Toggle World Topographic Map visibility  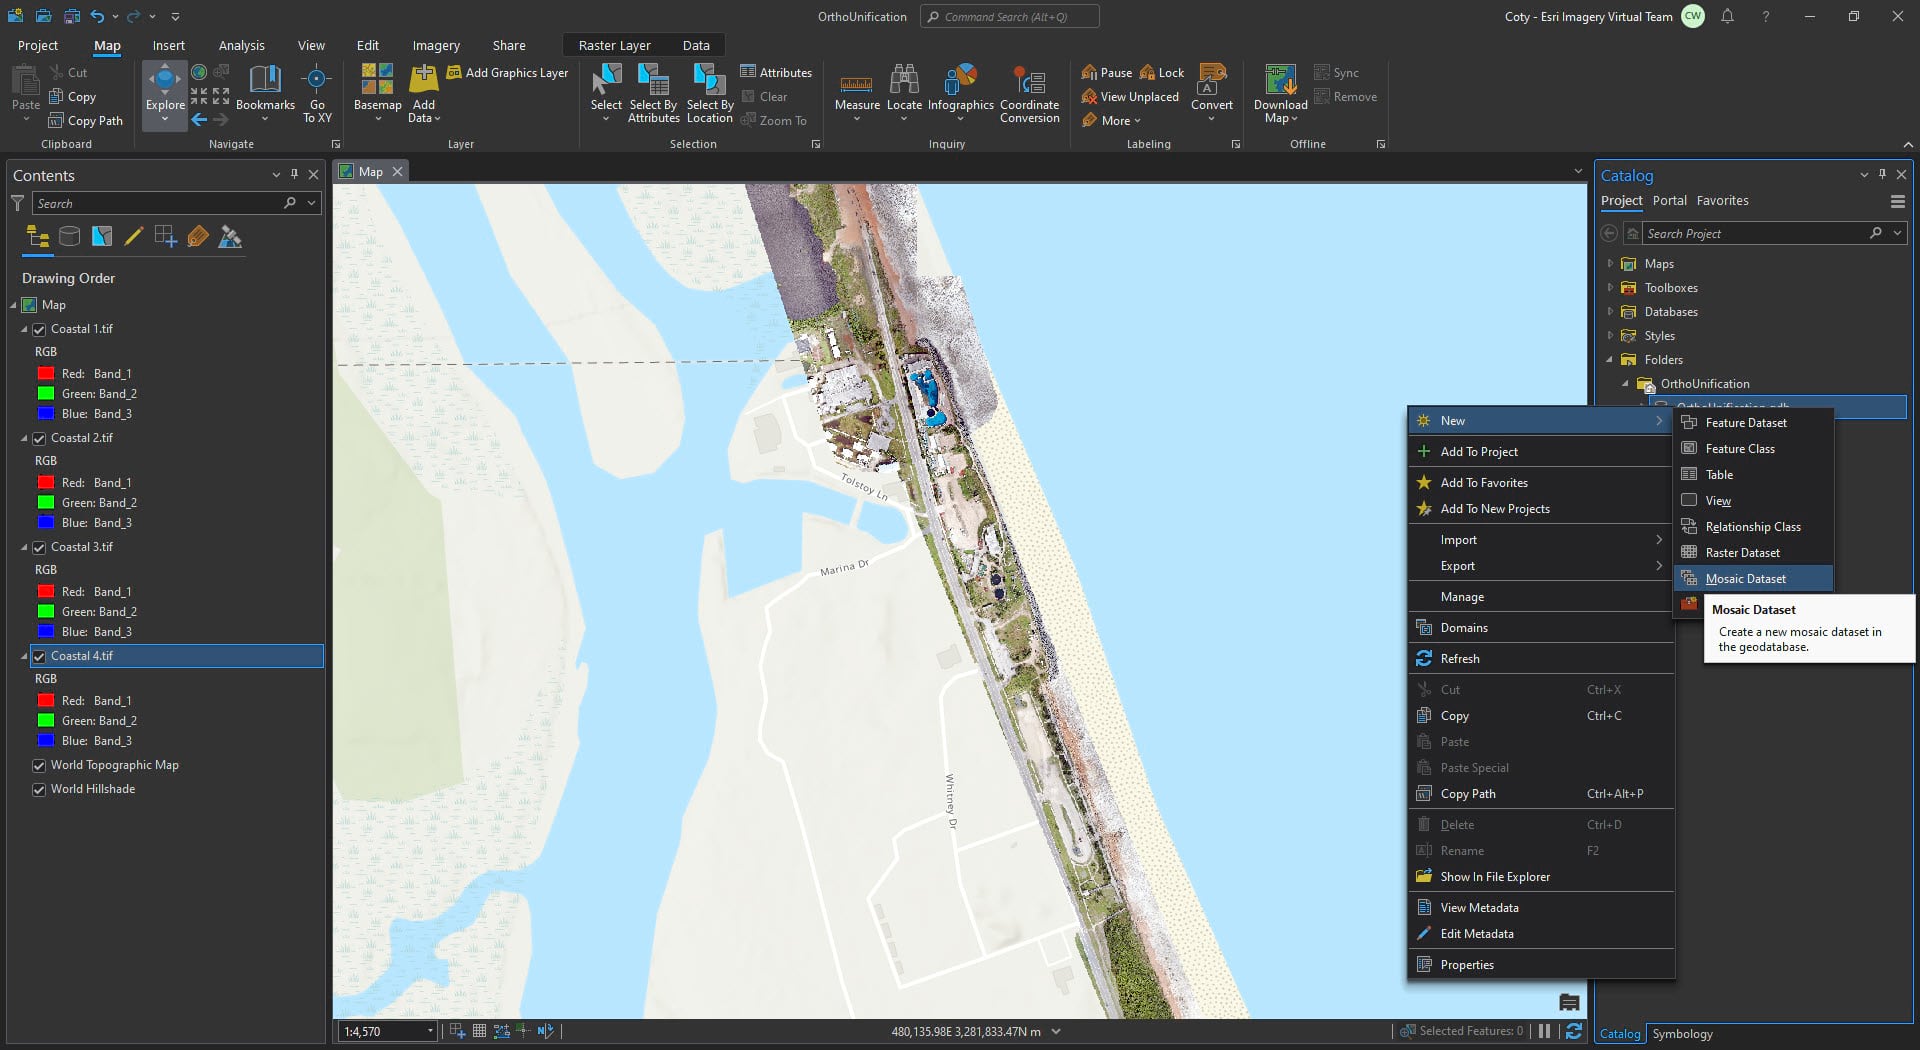40,765
